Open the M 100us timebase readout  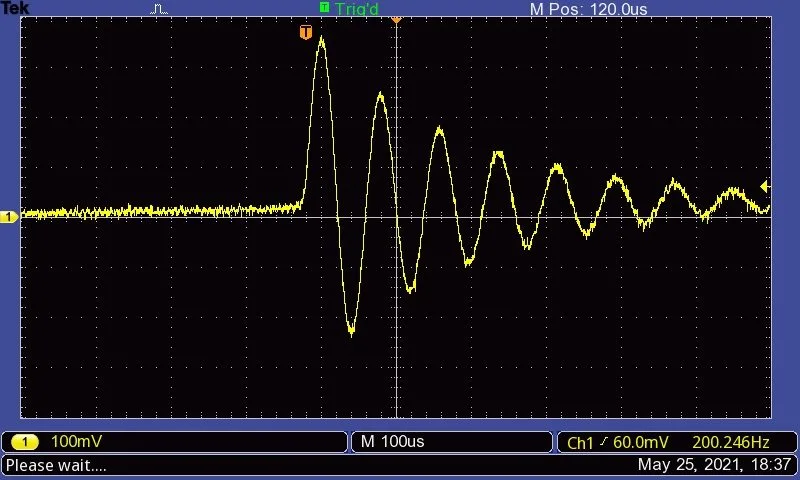[393, 442]
